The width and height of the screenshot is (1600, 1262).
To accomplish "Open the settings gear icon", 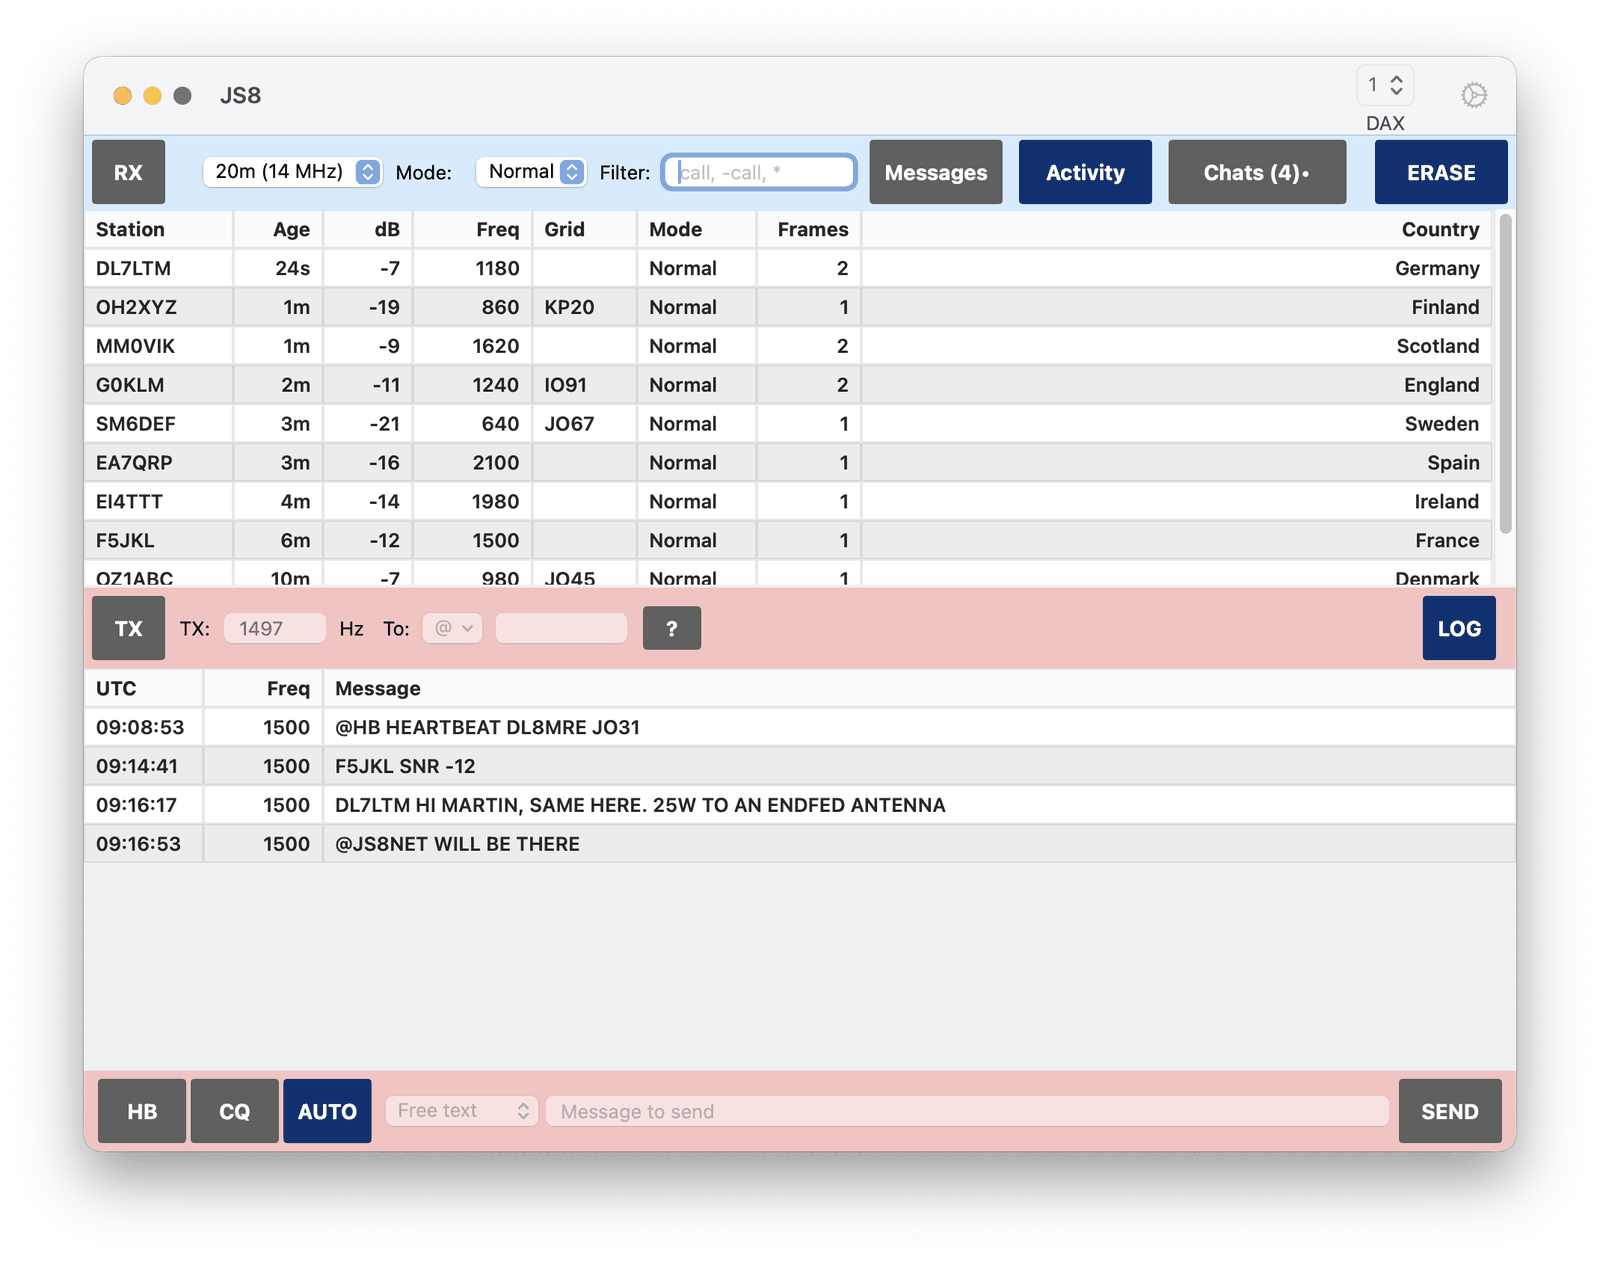I will (x=1473, y=95).
